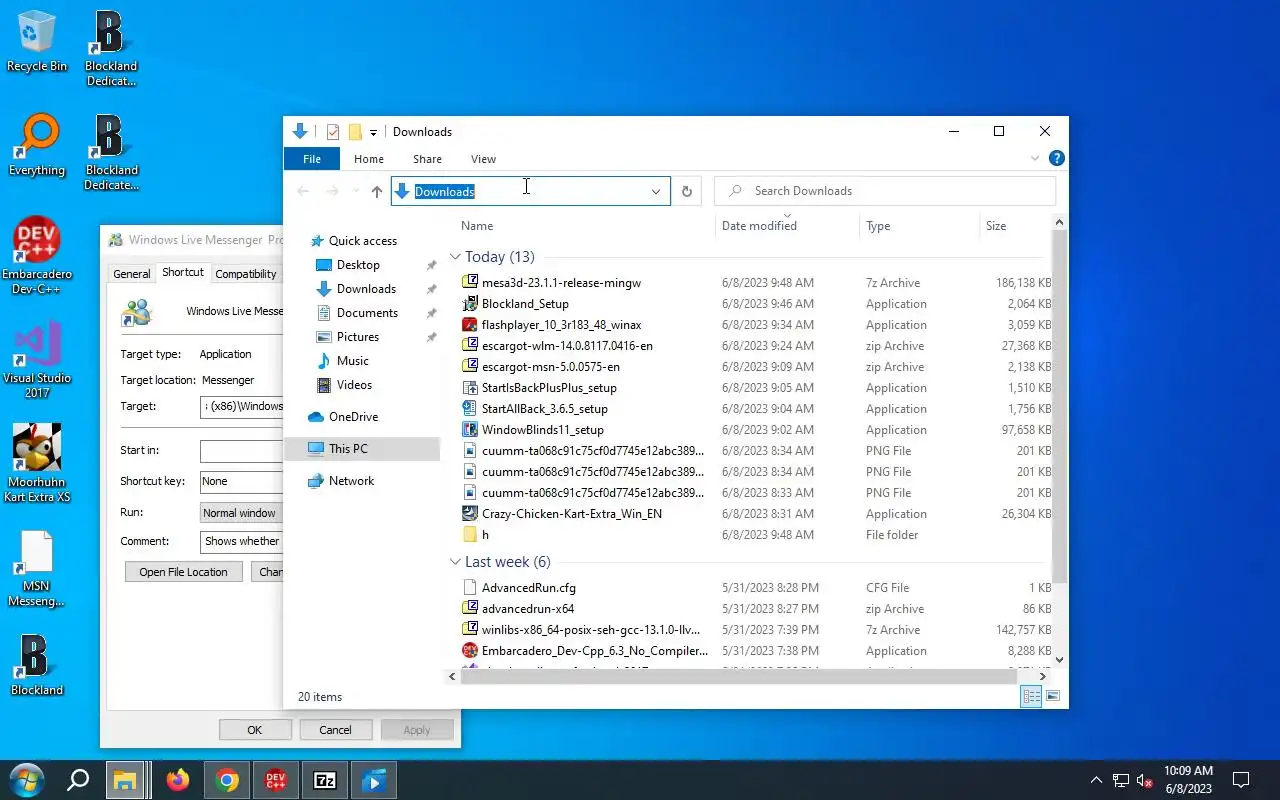Refresh the Downloads folder view
Screen dimensions: 1280x800
click(686, 191)
